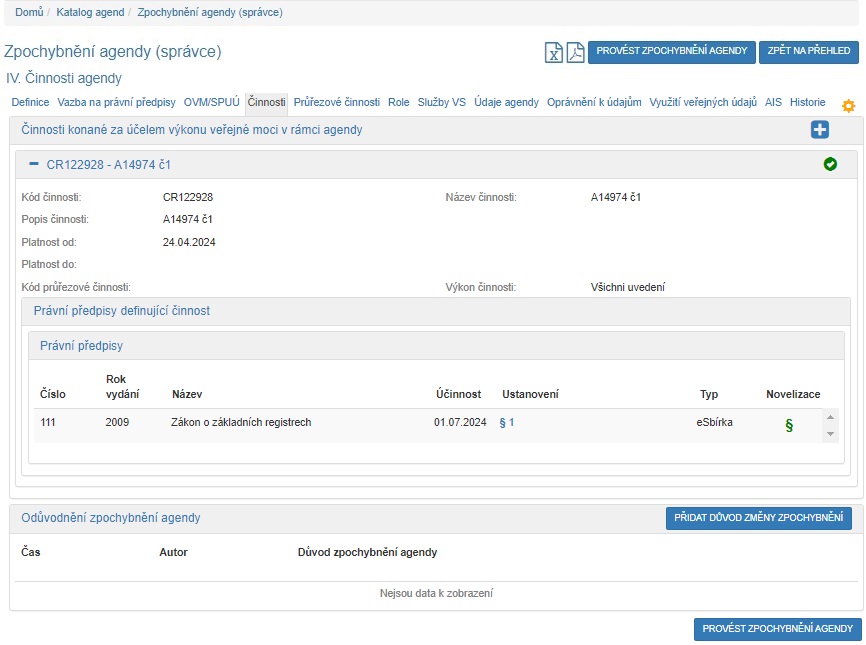Click the blue plus add activity icon
Viewport: 866px width, 645px height.
[820, 130]
